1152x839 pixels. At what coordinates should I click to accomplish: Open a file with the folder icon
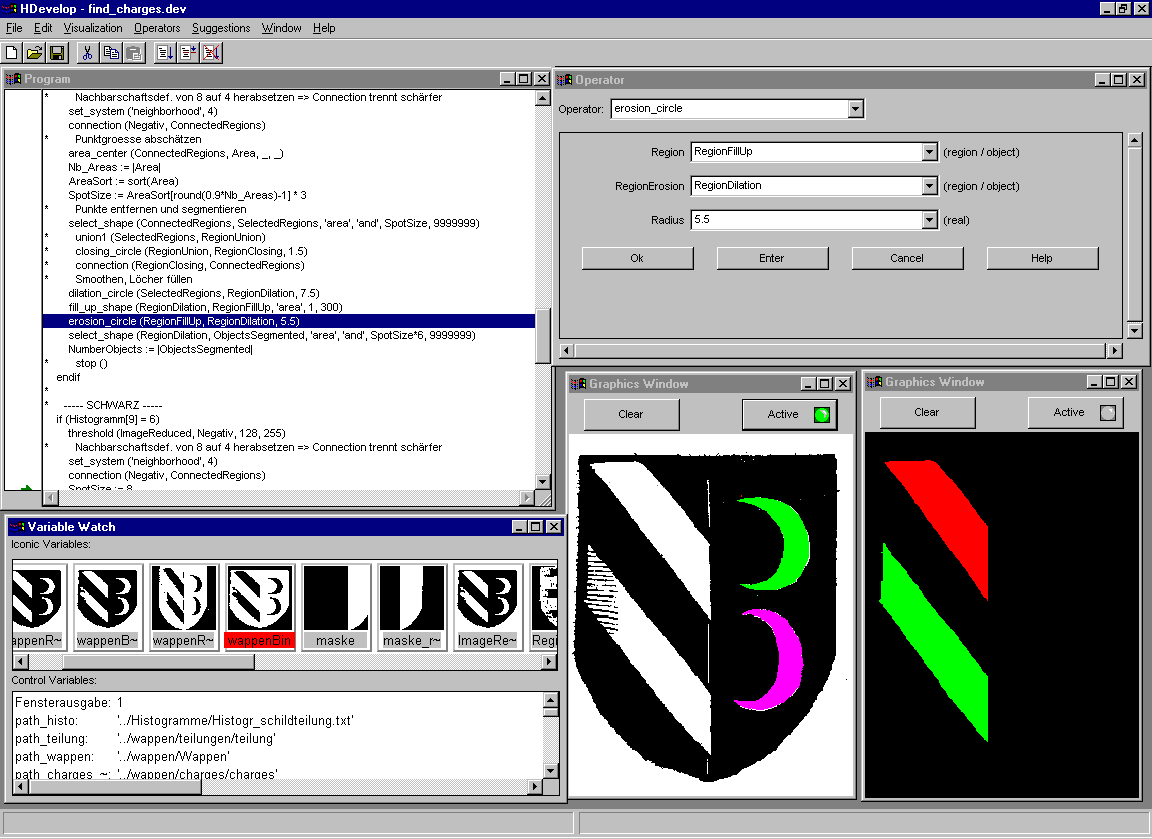point(34,53)
